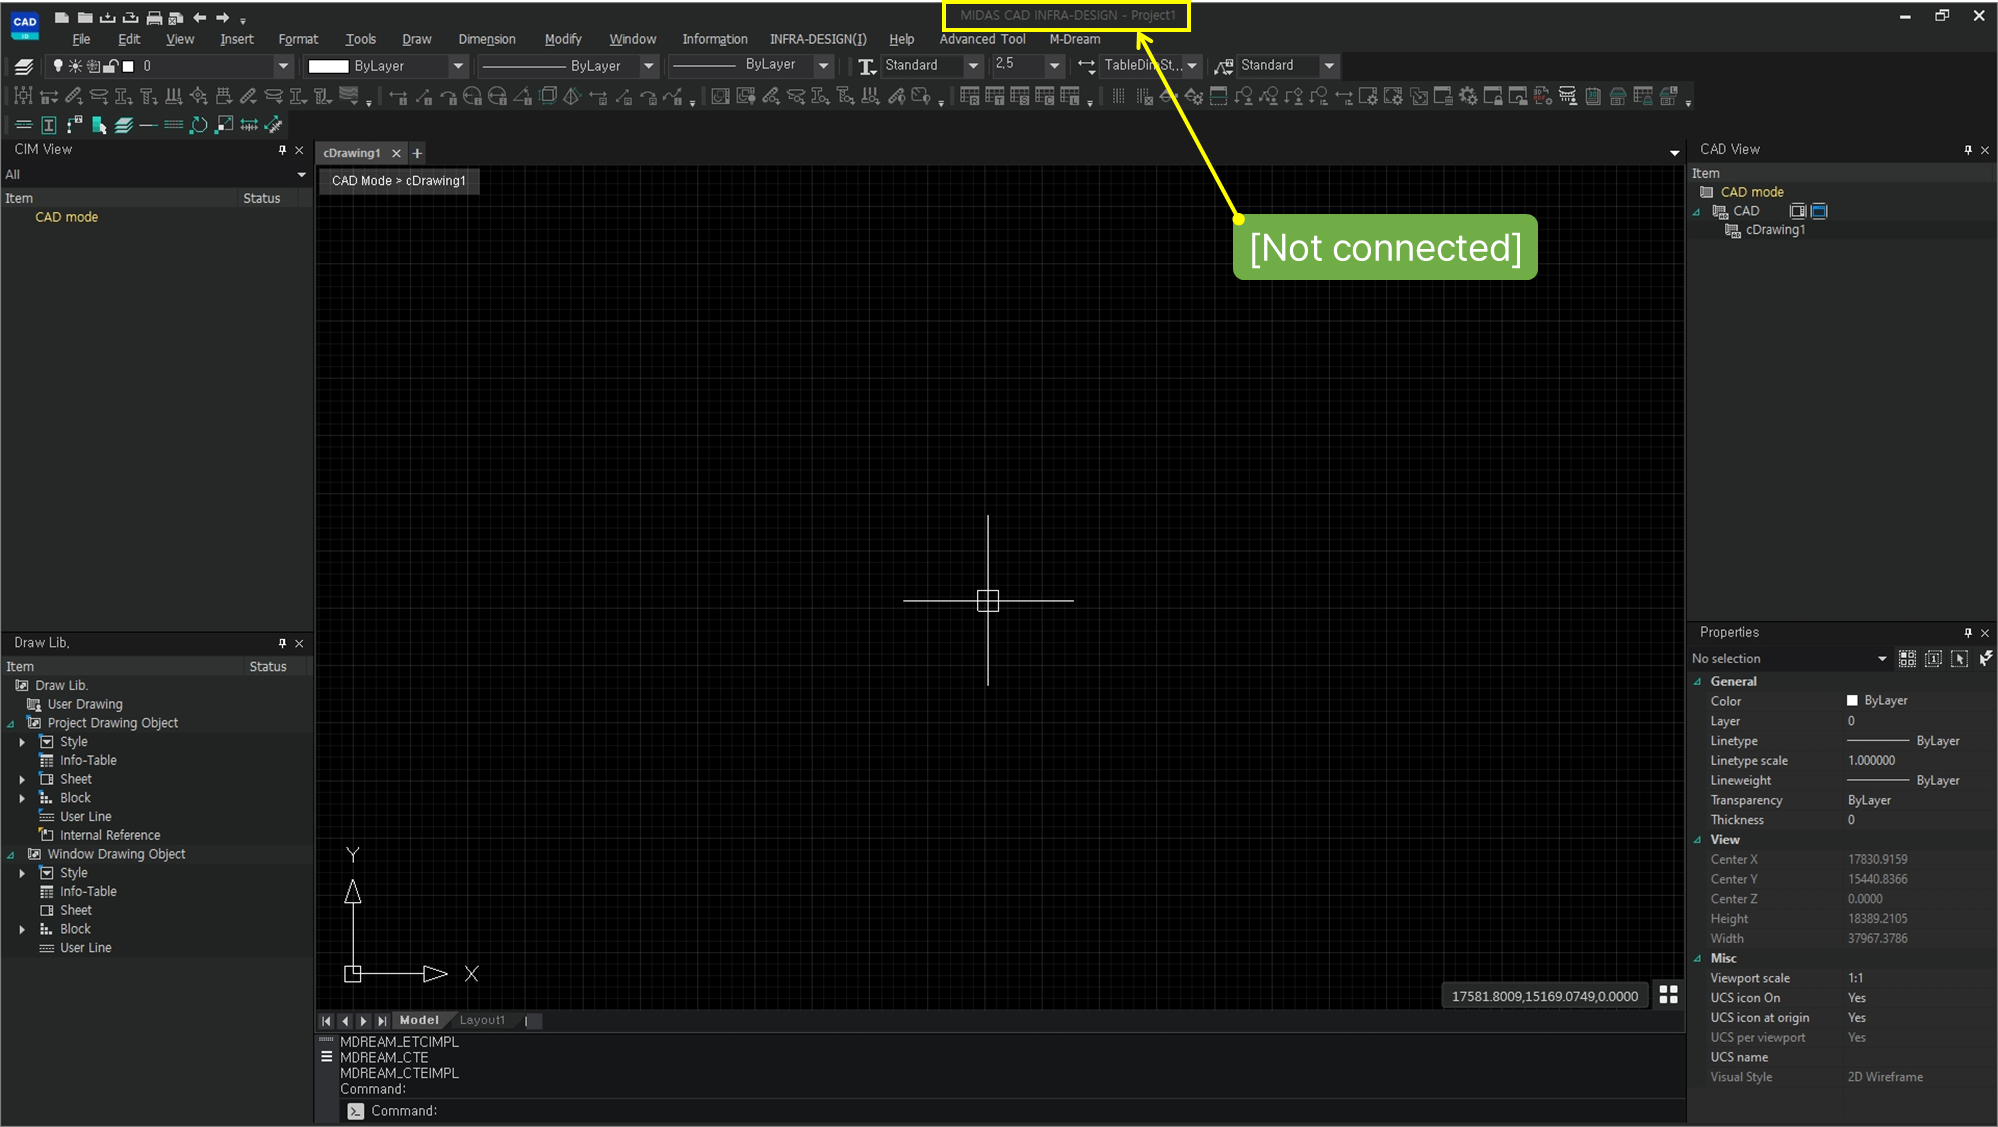Open the Dimension menu

pyautogui.click(x=486, y=39)
